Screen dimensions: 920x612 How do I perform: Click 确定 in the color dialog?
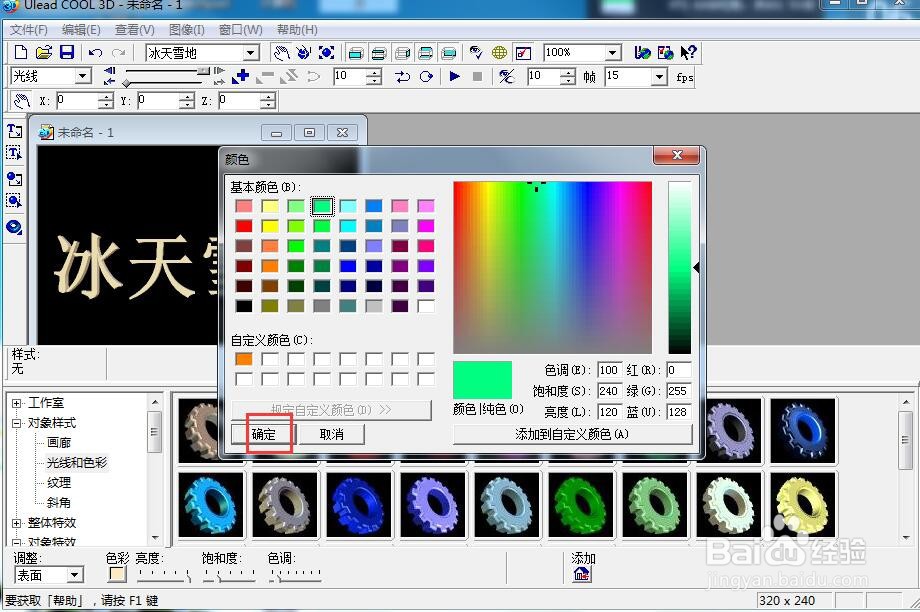[263, 434]
